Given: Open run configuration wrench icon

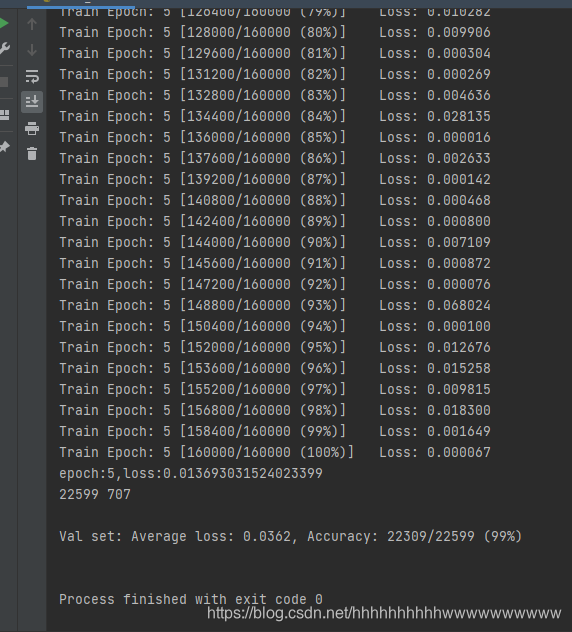Looking at the screenshot, I should coord(4,48).
